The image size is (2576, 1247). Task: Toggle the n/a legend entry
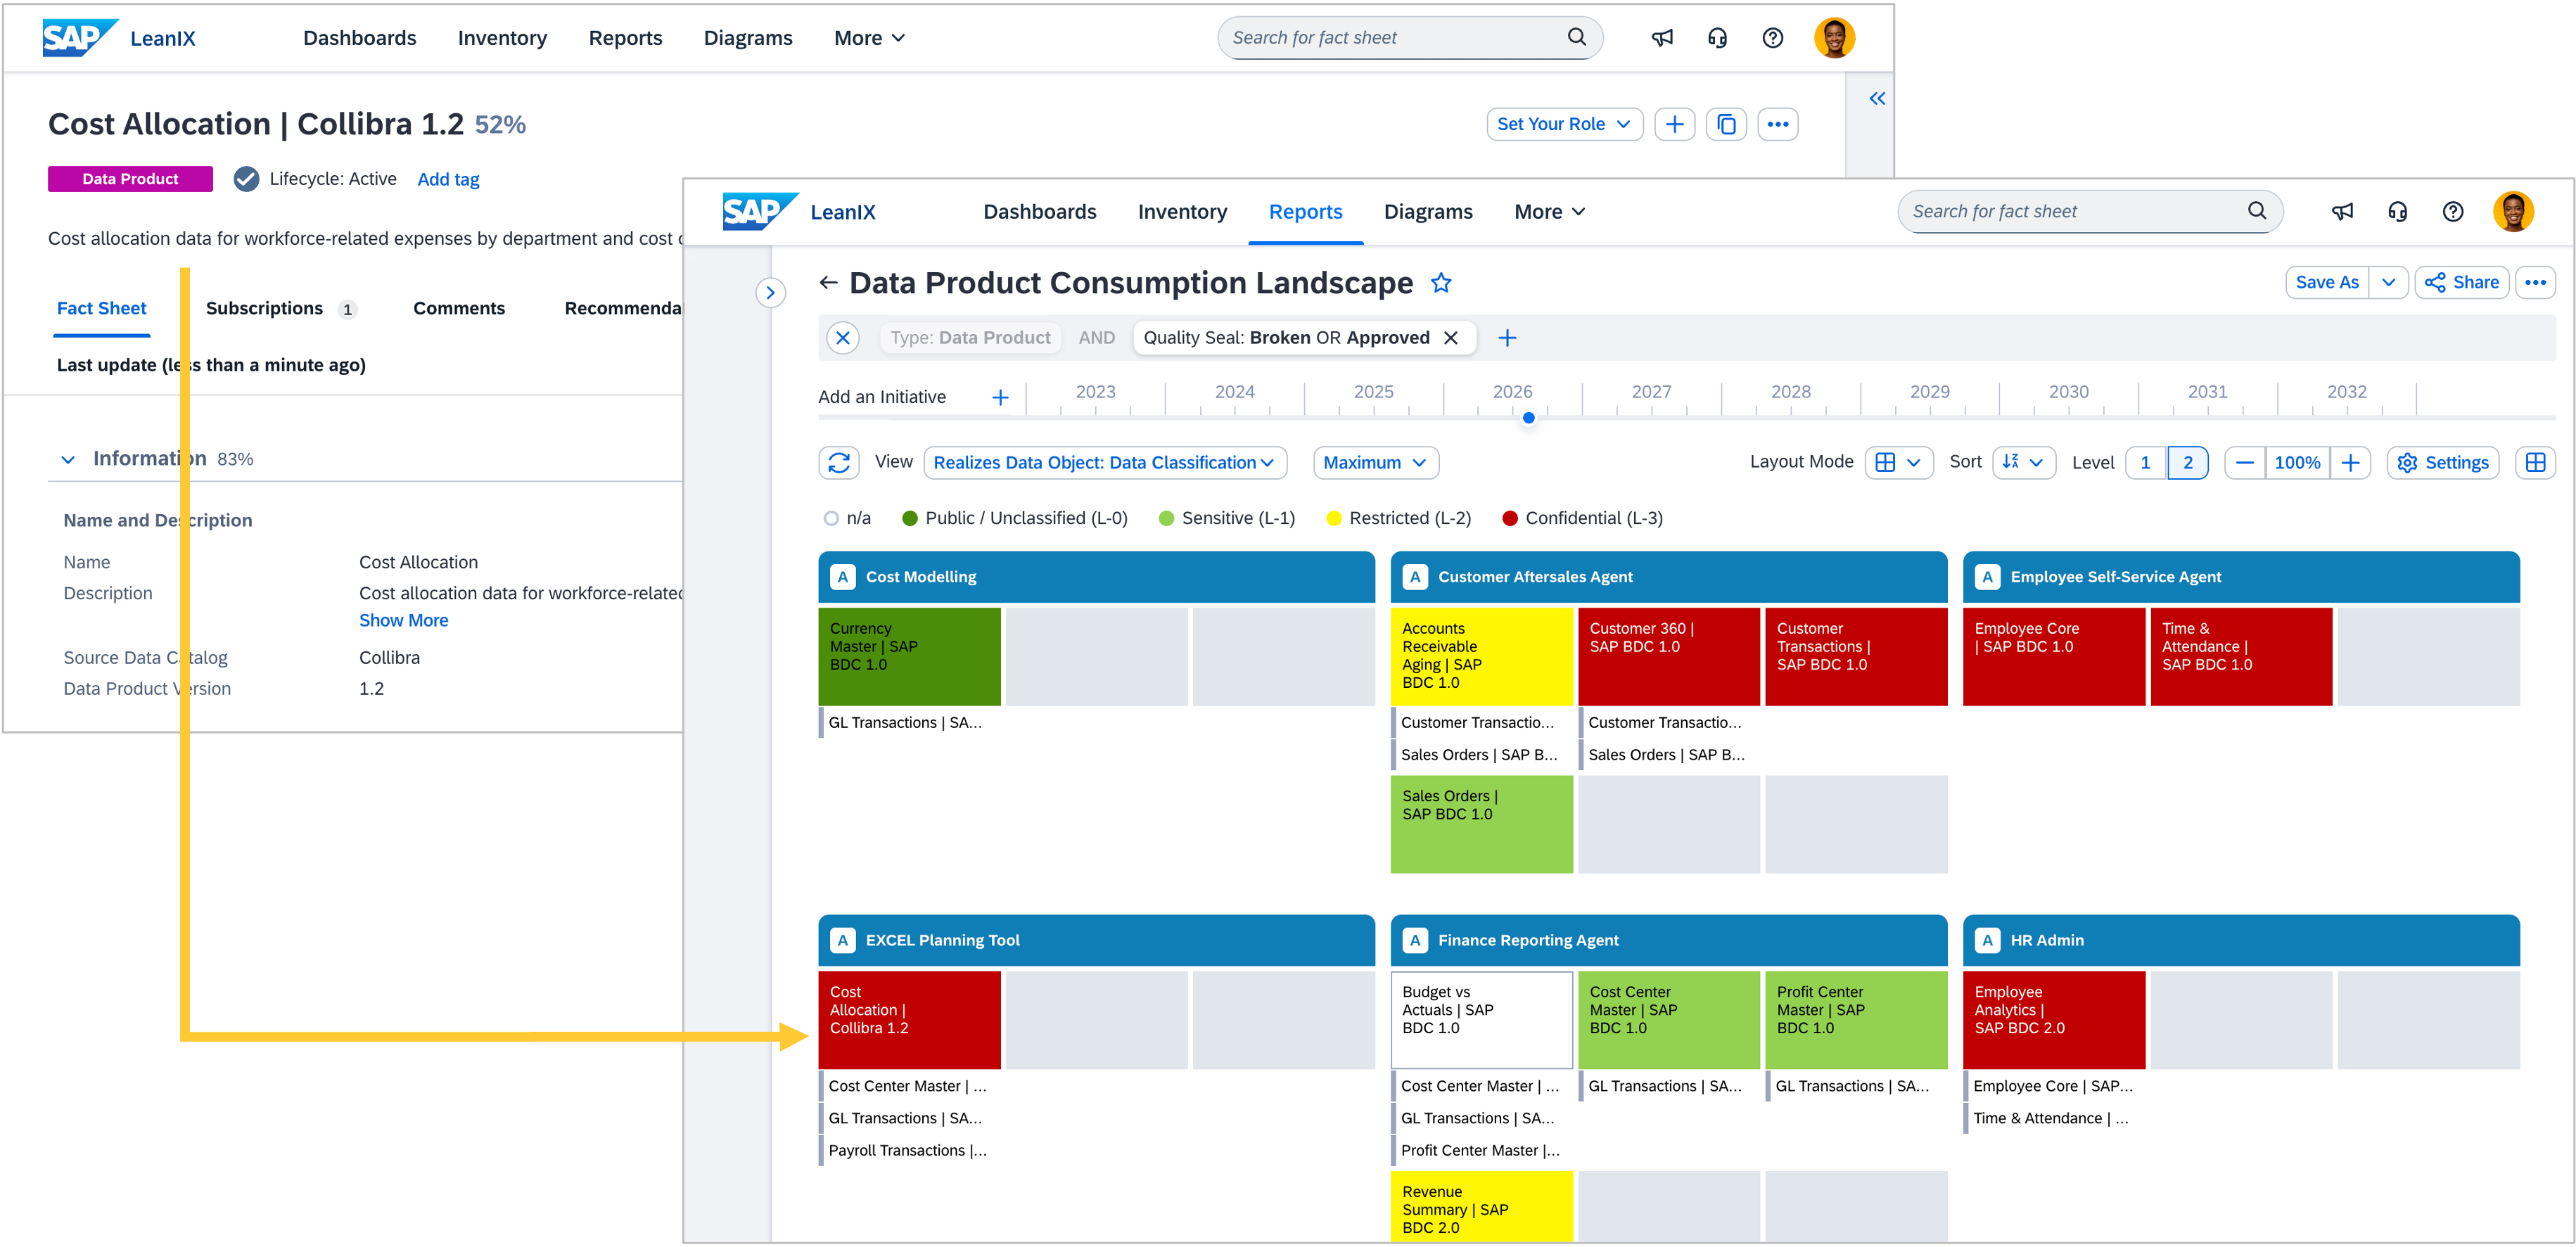point(847,518)
